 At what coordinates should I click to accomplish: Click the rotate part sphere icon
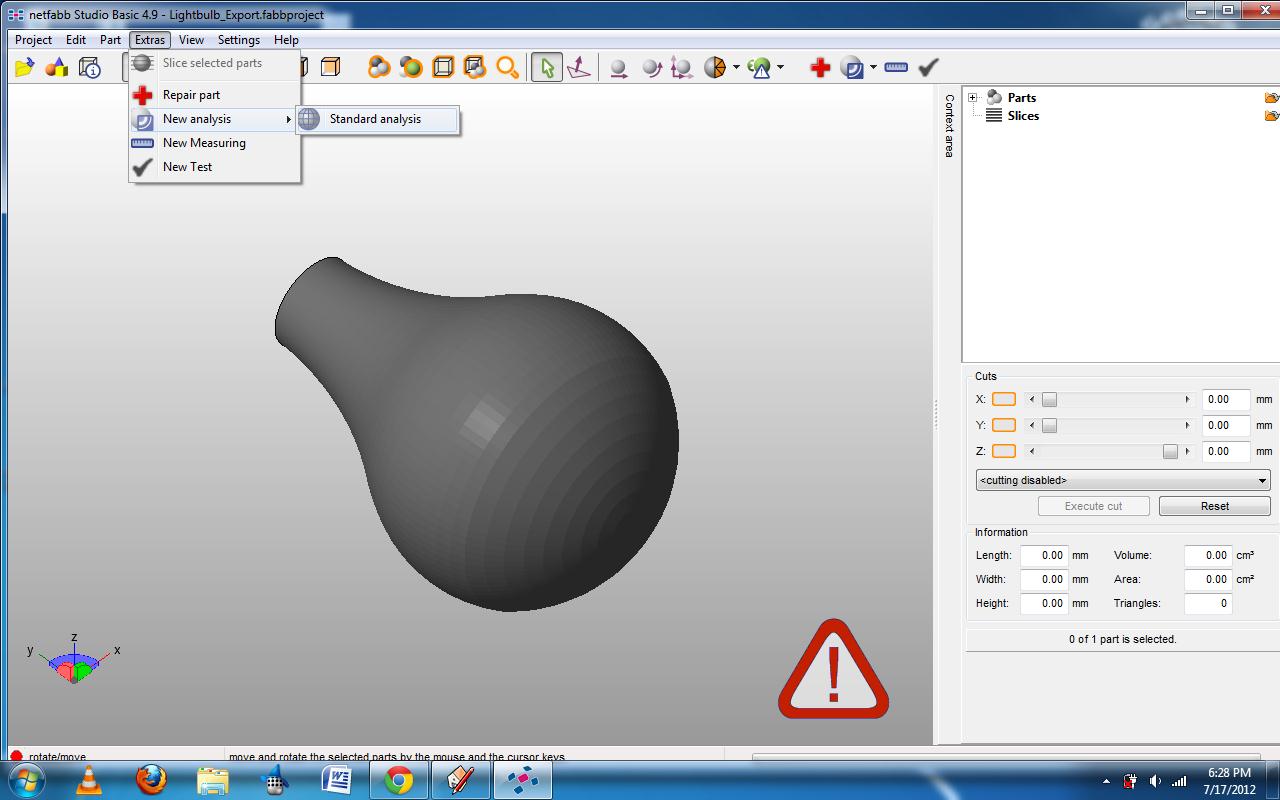pos(651,67)
